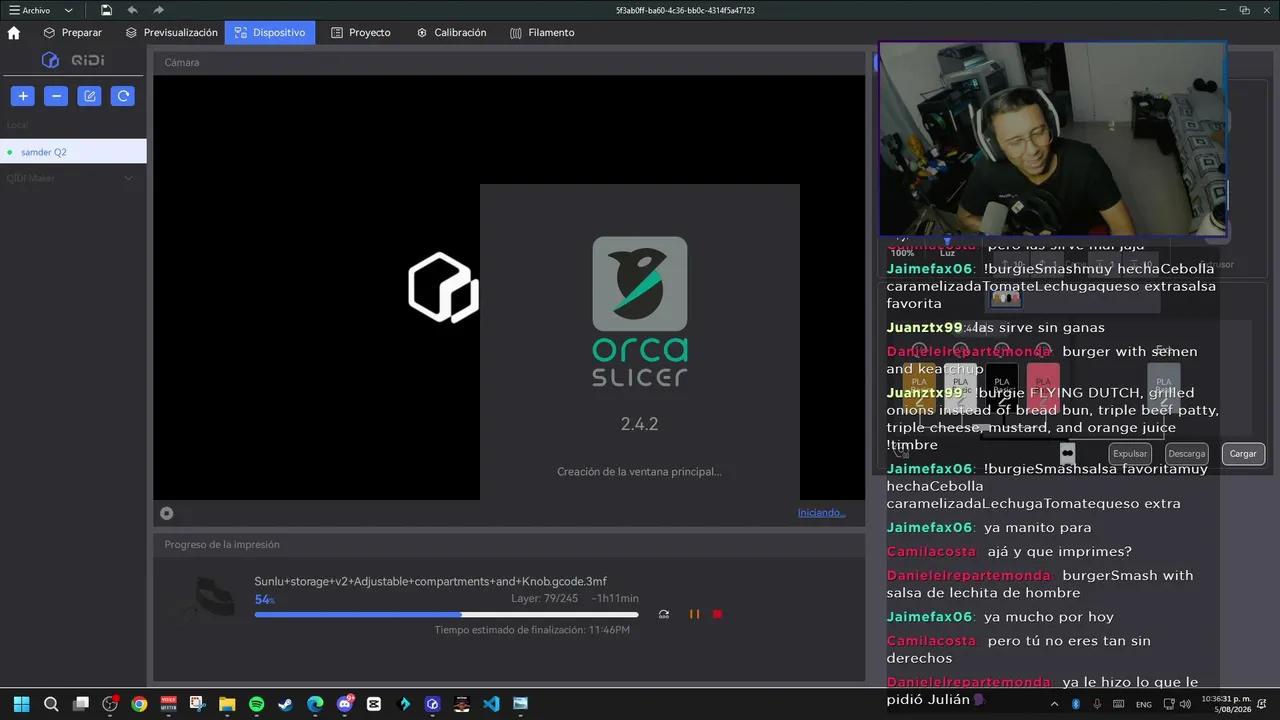Click the Descarga filament button

point(1187,454)
